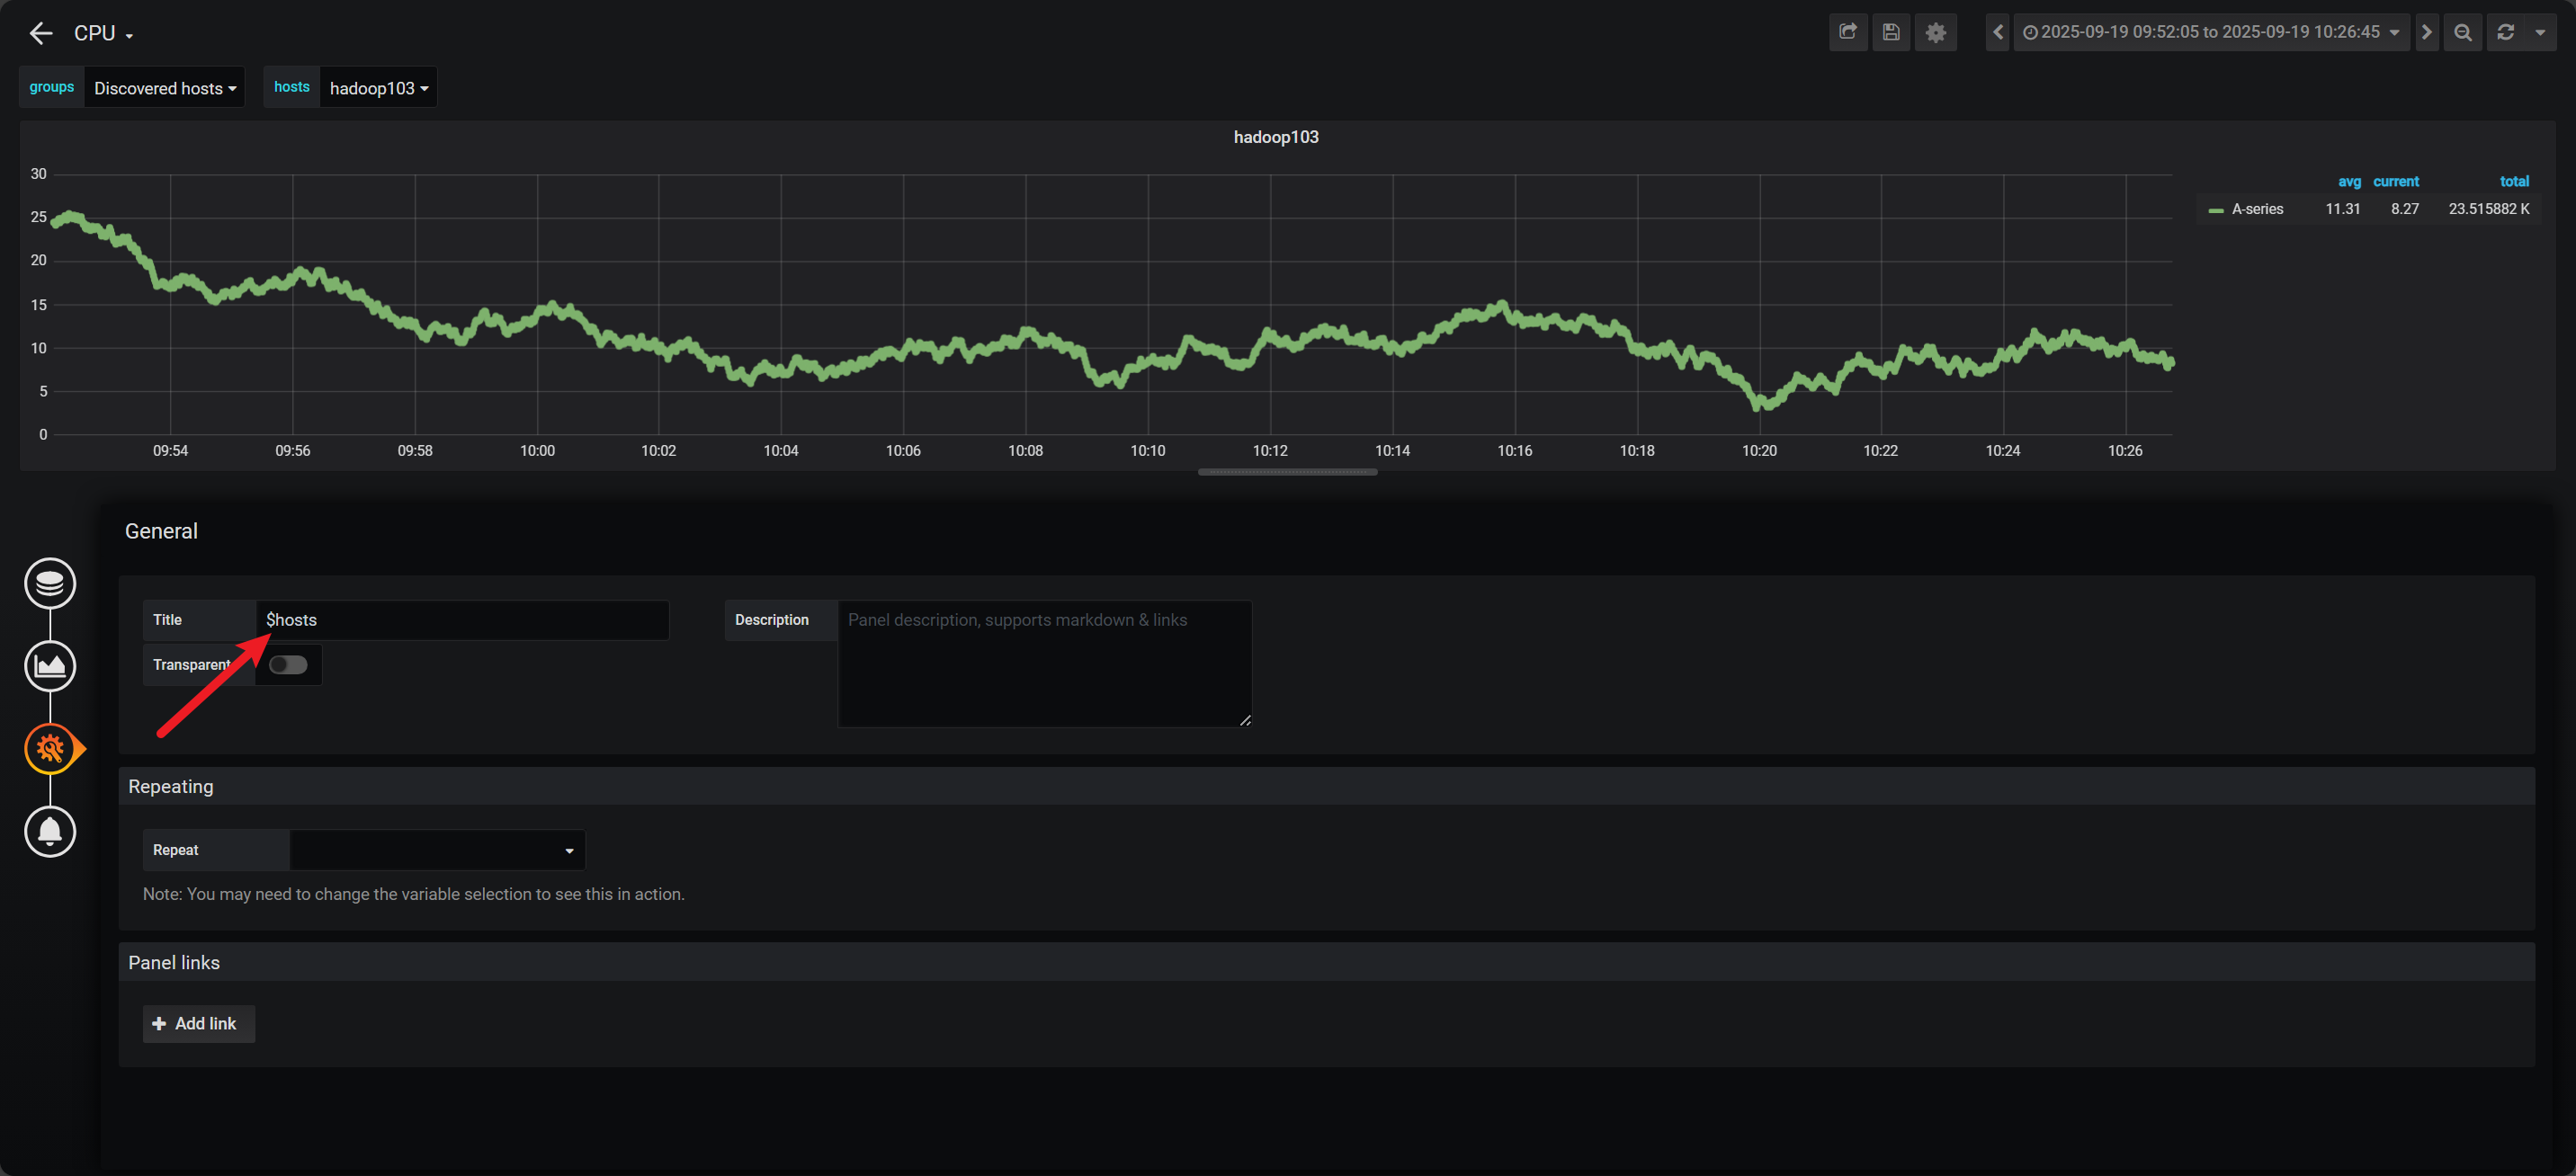Open the groups Discovered hosts dropdown
Image resolution: width=2576 pixels, height=1176 pixels.
tap(165, 88)
